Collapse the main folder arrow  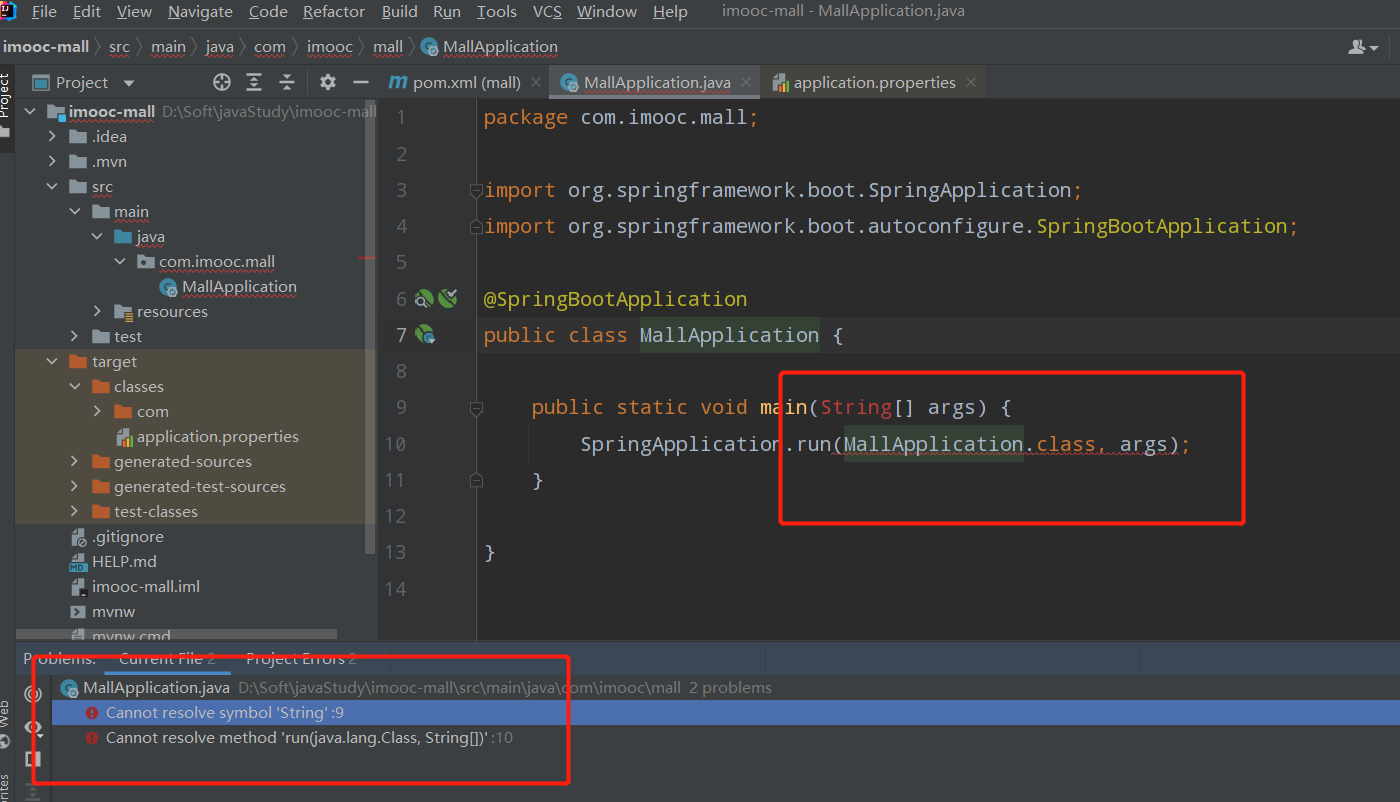tap(75, 211)
